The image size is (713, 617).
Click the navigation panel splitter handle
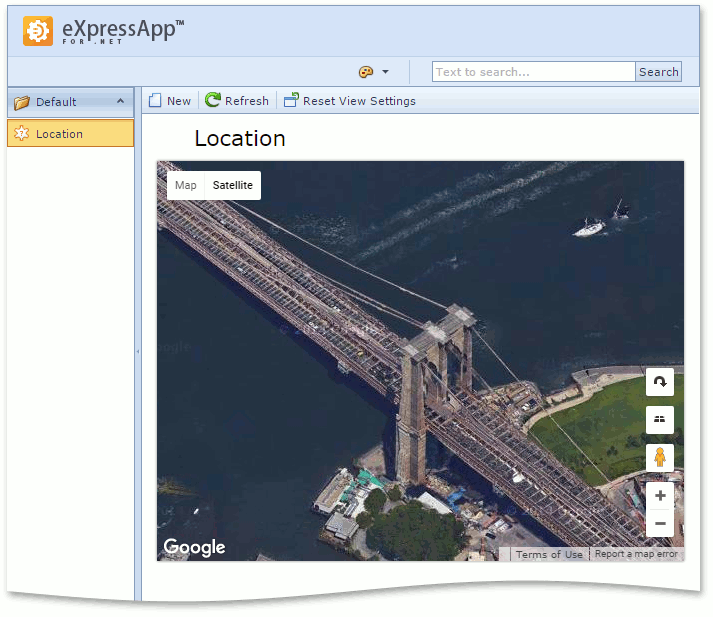point(138,351)
